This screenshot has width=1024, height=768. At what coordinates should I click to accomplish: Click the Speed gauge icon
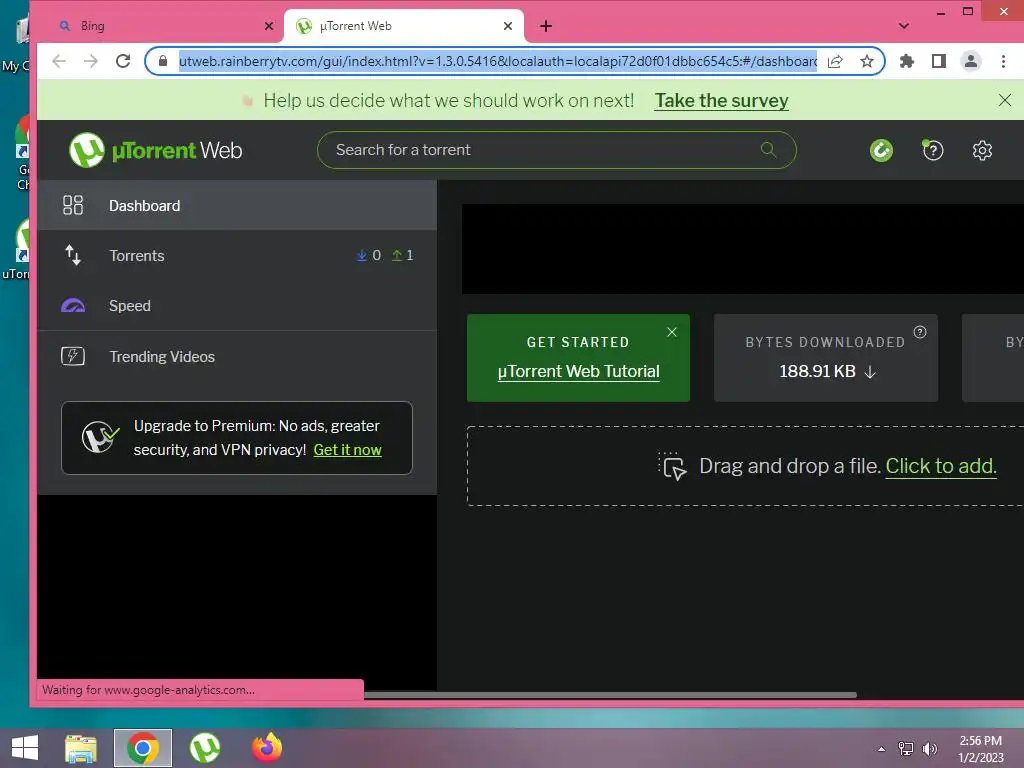pyautogui.click(x=72, y=306)
